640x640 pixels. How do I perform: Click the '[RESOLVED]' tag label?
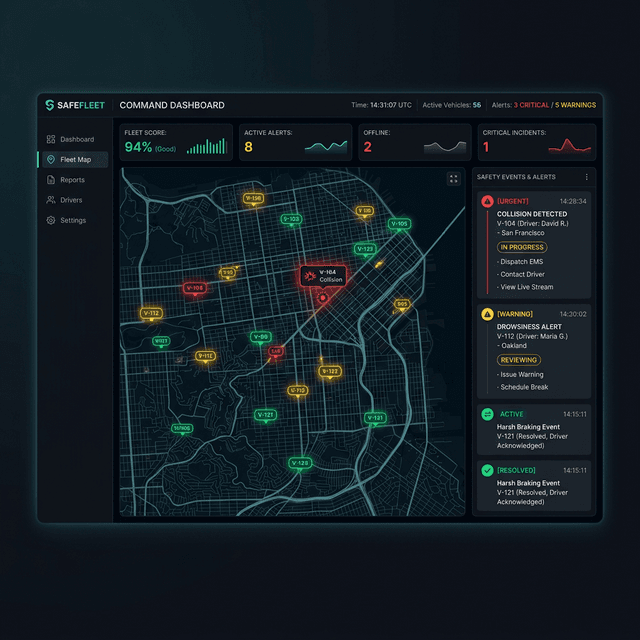(x=516, y=470)
